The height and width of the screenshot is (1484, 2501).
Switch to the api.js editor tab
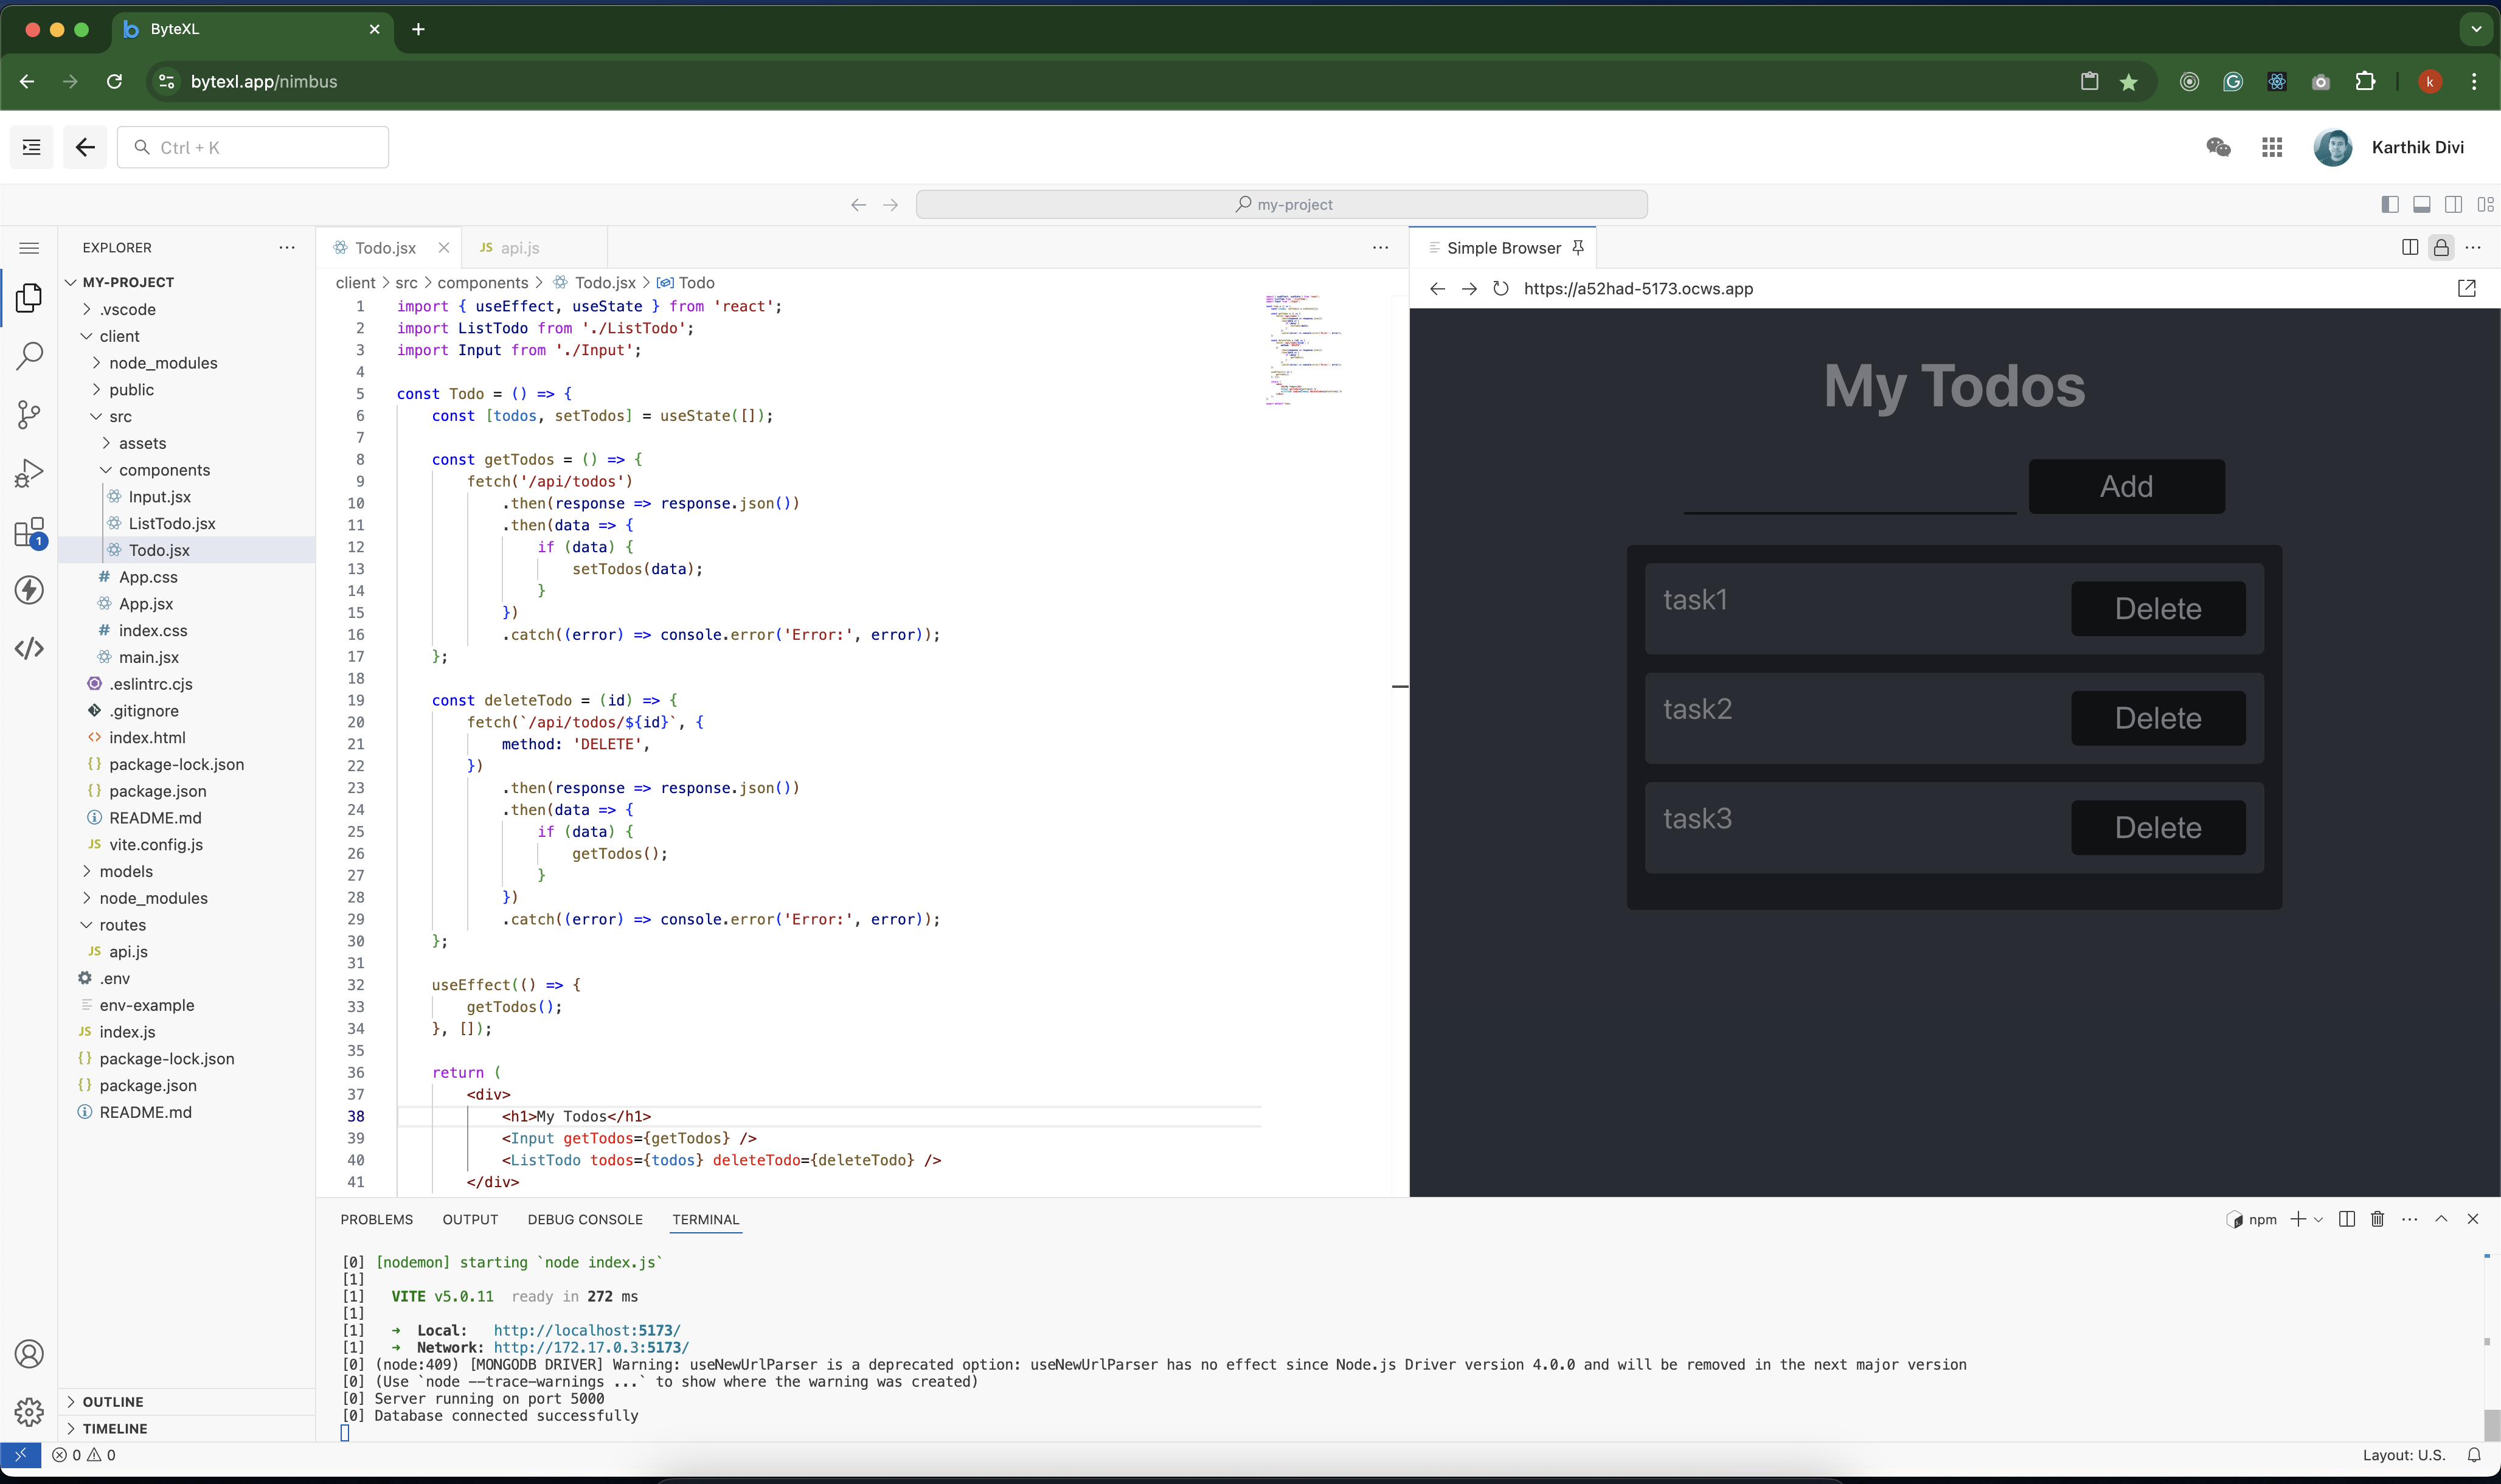click(521, 247)
